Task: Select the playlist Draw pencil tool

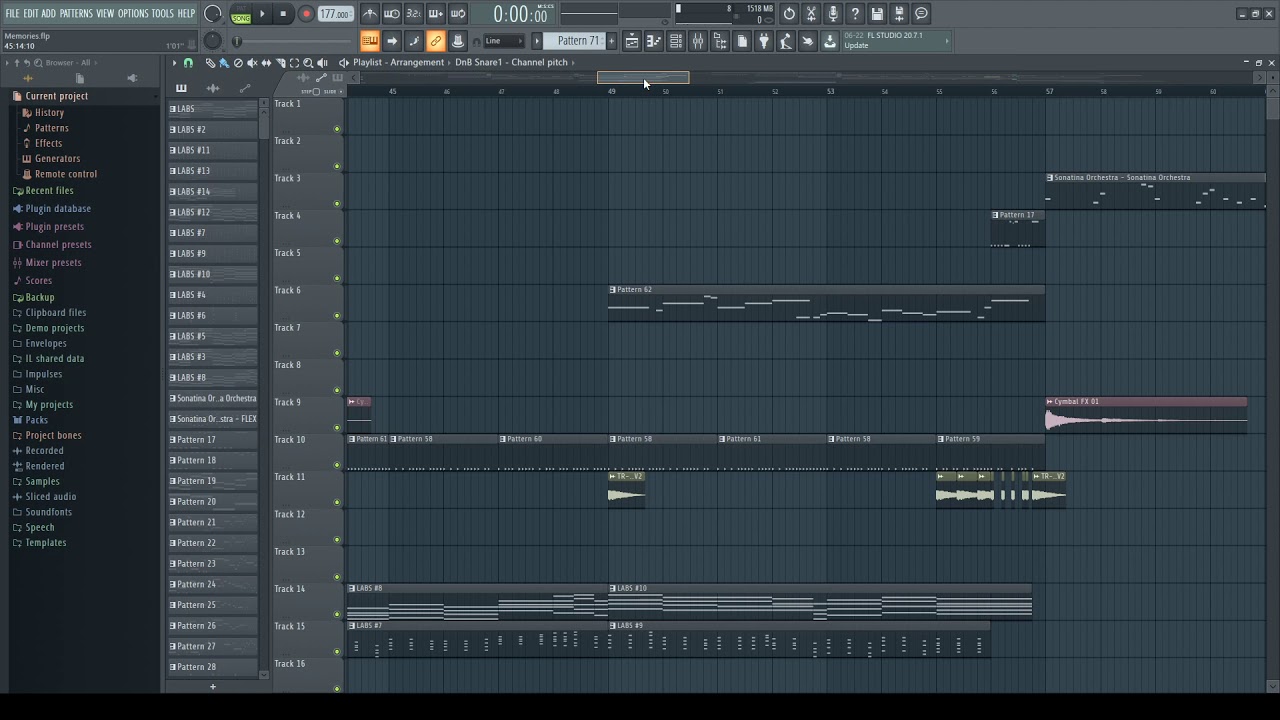Action: click(210, 63)
